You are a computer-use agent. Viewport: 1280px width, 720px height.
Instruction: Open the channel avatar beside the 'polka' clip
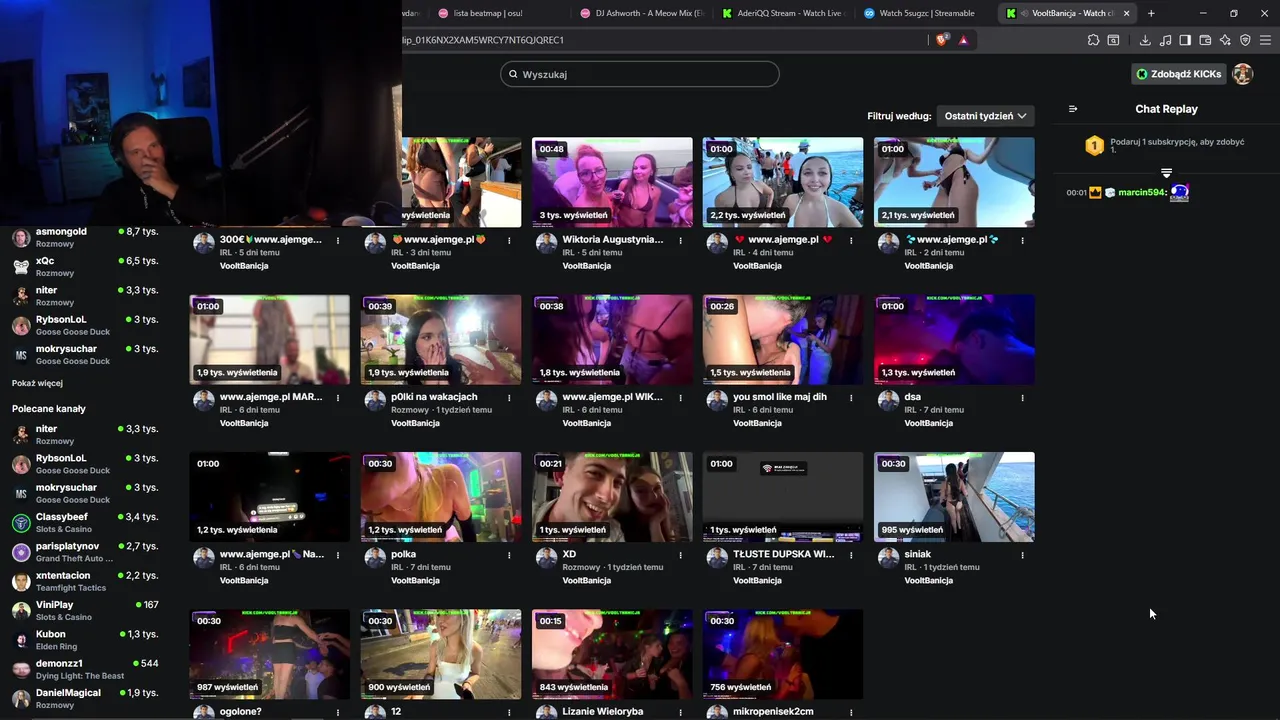[x=375, y=558]
